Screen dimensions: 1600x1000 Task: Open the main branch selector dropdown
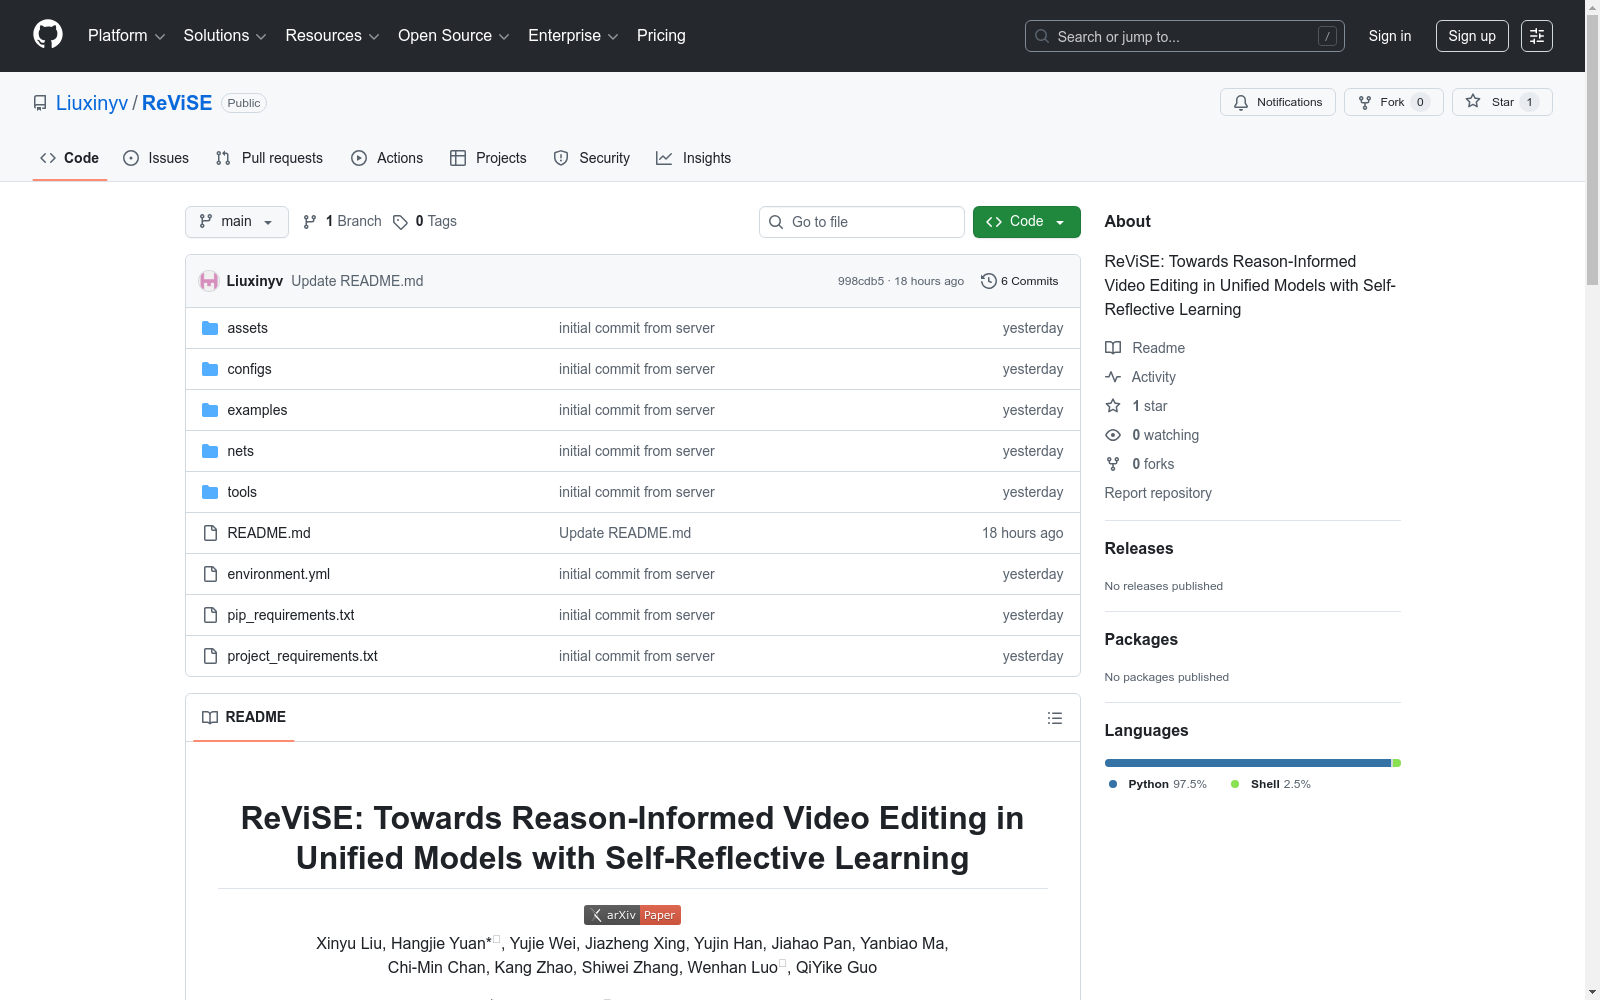pos(237,222)
